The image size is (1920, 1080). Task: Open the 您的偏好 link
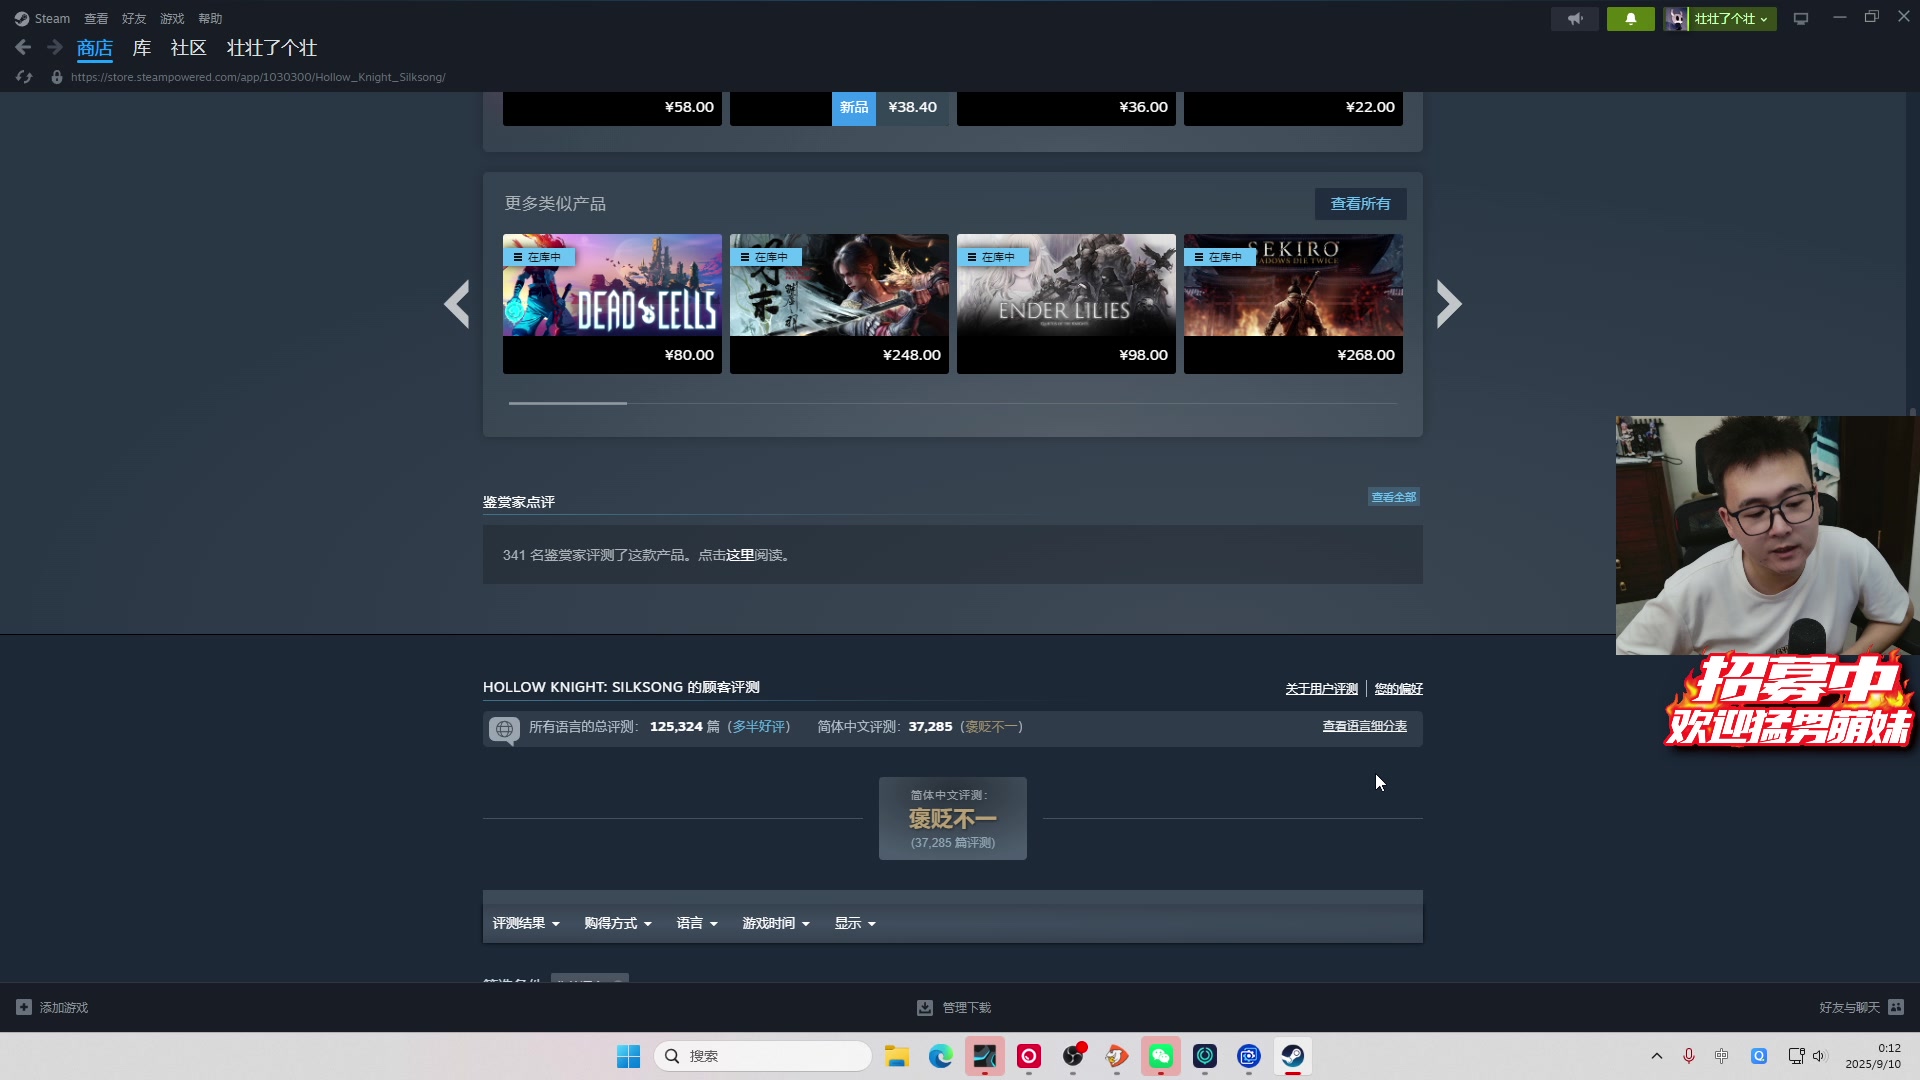1399,689
